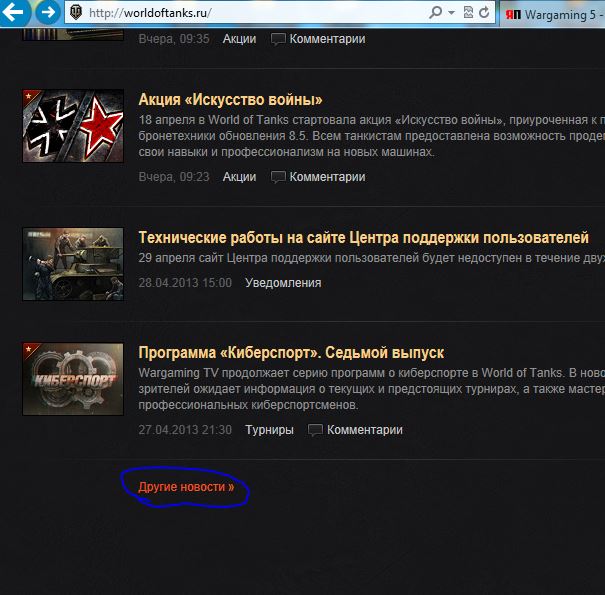Click comment bubble icon beside Турниры
Image resolution: width=605 pixels, height=595 pixels.
coord(315,430)
